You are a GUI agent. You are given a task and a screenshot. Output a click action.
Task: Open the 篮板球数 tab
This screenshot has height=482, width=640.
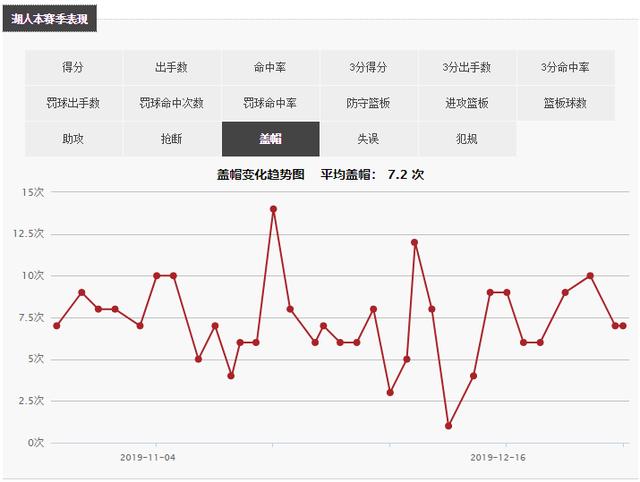point(566,103)
